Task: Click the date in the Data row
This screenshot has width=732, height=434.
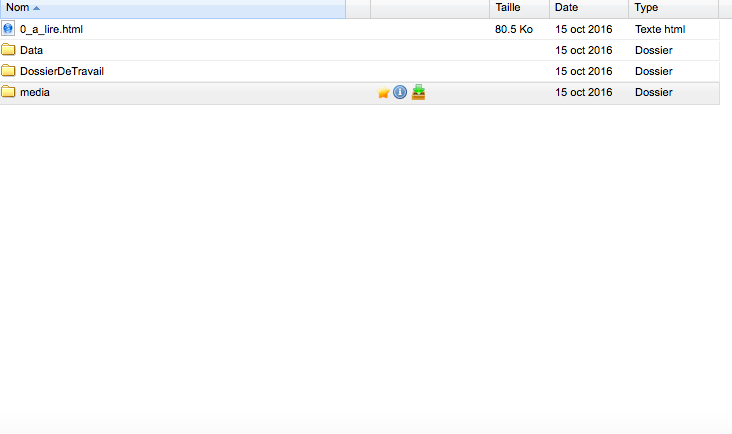Action: click(x=584, y=50)
